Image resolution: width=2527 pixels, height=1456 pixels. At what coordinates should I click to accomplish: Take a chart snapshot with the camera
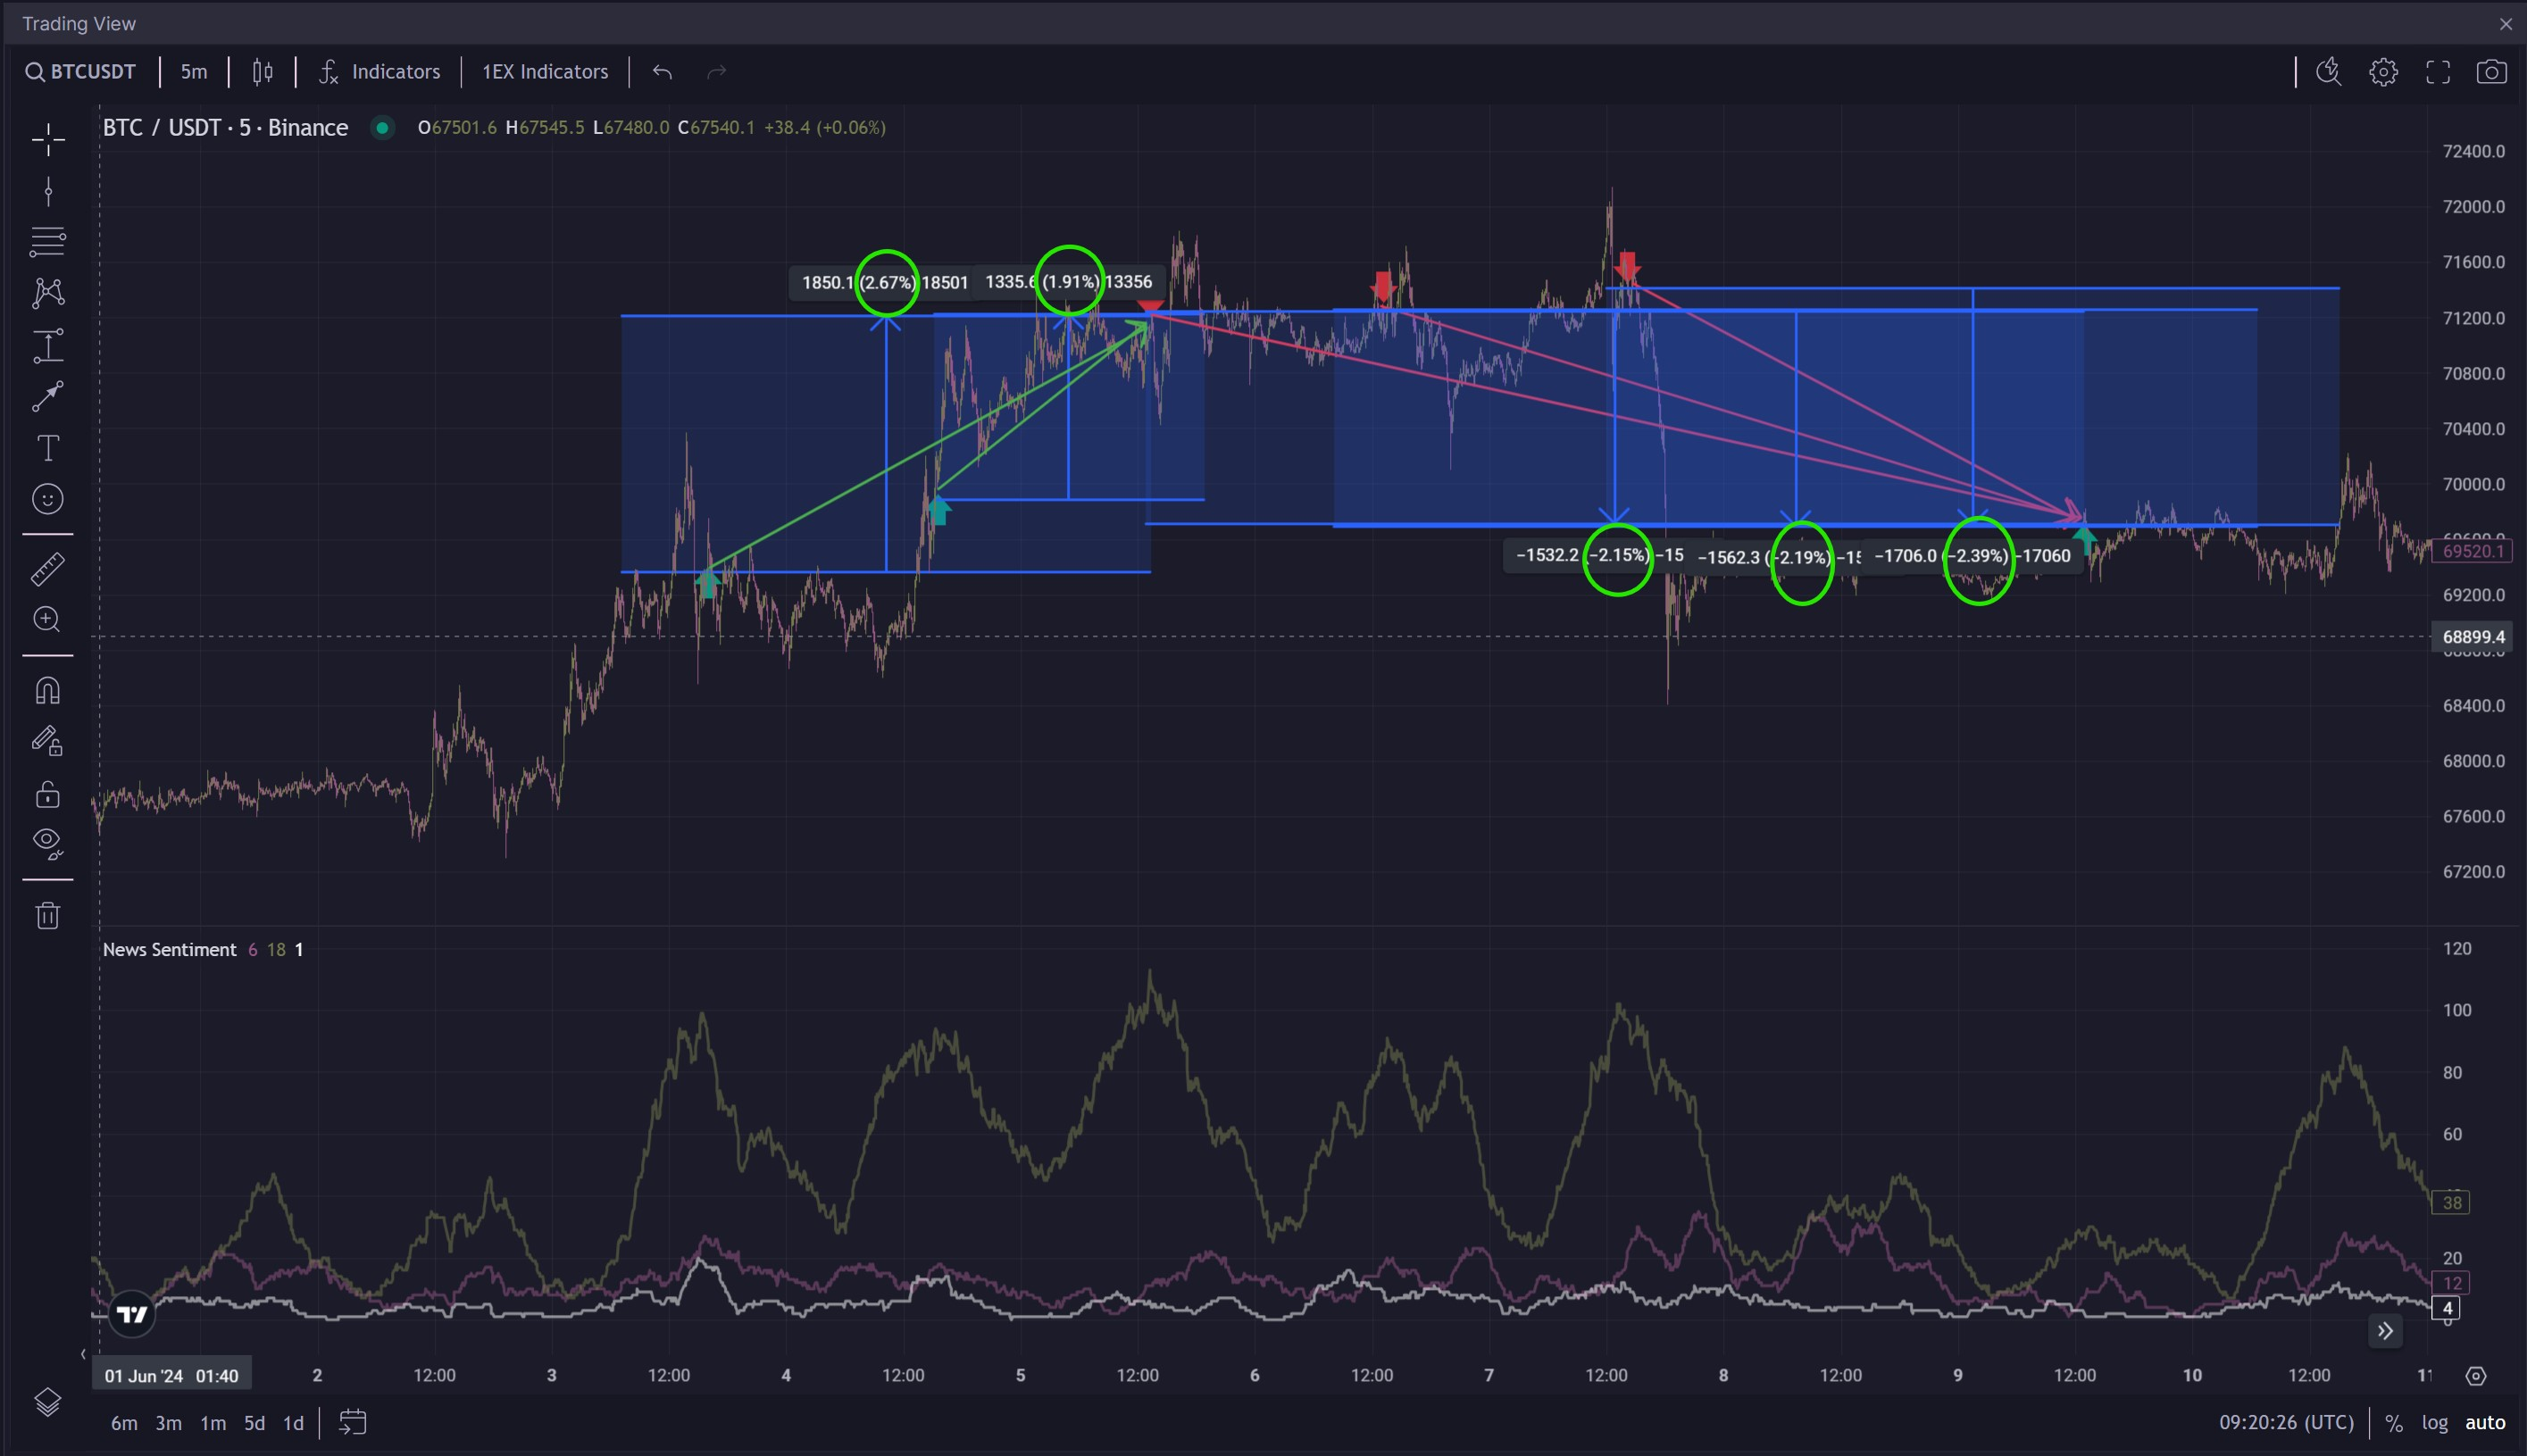pos(2490,72)
